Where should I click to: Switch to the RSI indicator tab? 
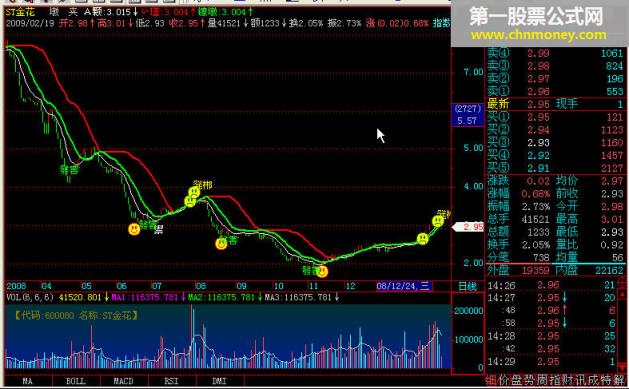[171, 381]
